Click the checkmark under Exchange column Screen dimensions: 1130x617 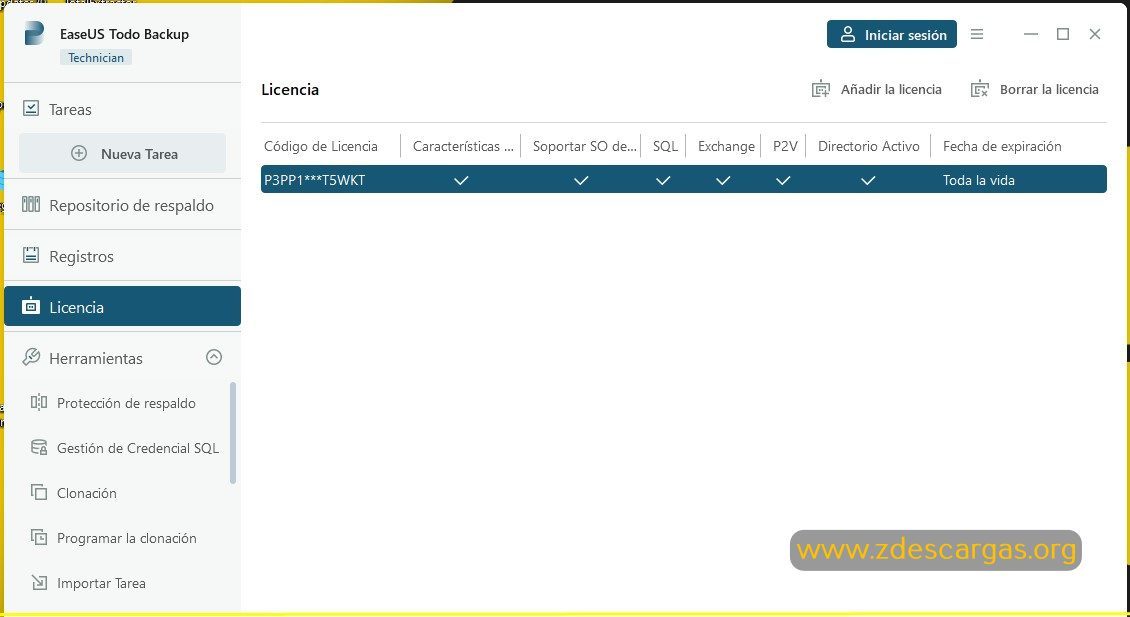[x=723, y=180]
